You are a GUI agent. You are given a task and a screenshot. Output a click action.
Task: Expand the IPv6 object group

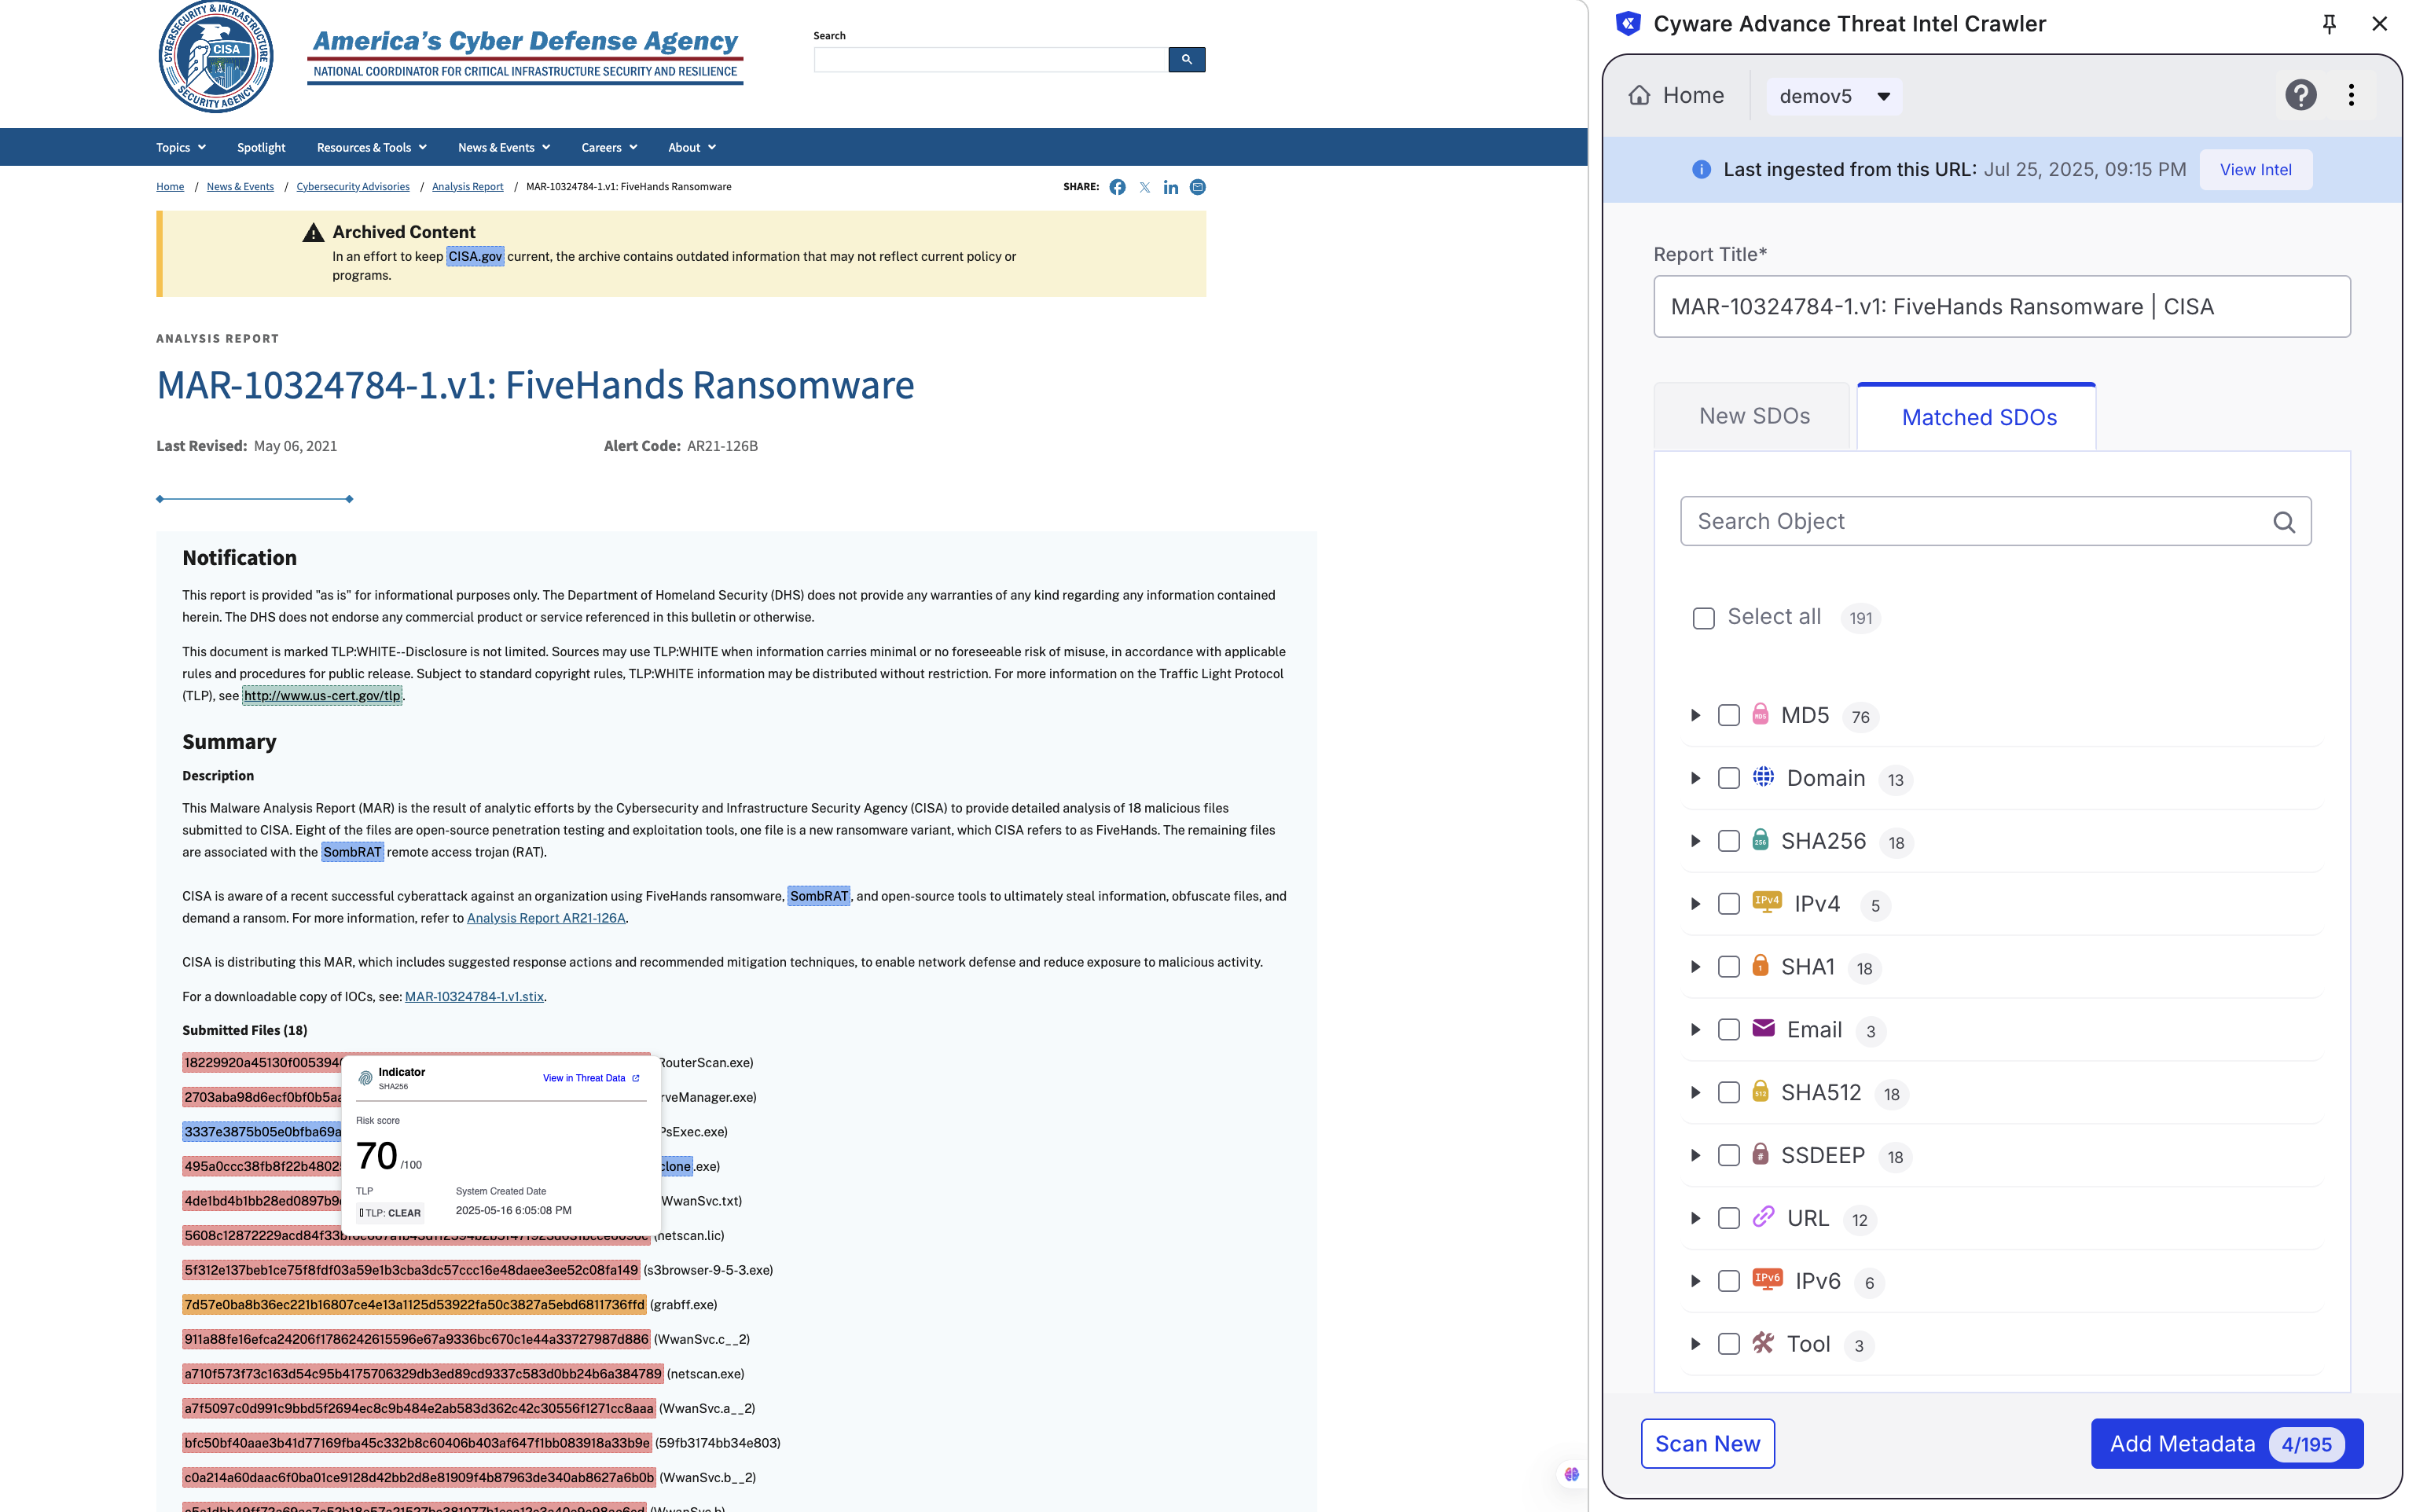(1695, 1281)
